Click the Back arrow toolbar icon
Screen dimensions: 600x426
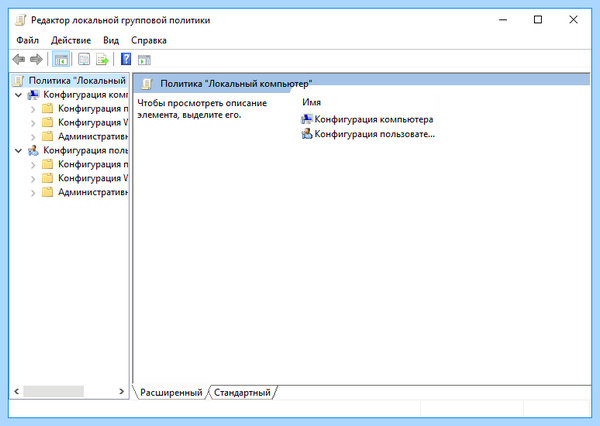[18, 59]
